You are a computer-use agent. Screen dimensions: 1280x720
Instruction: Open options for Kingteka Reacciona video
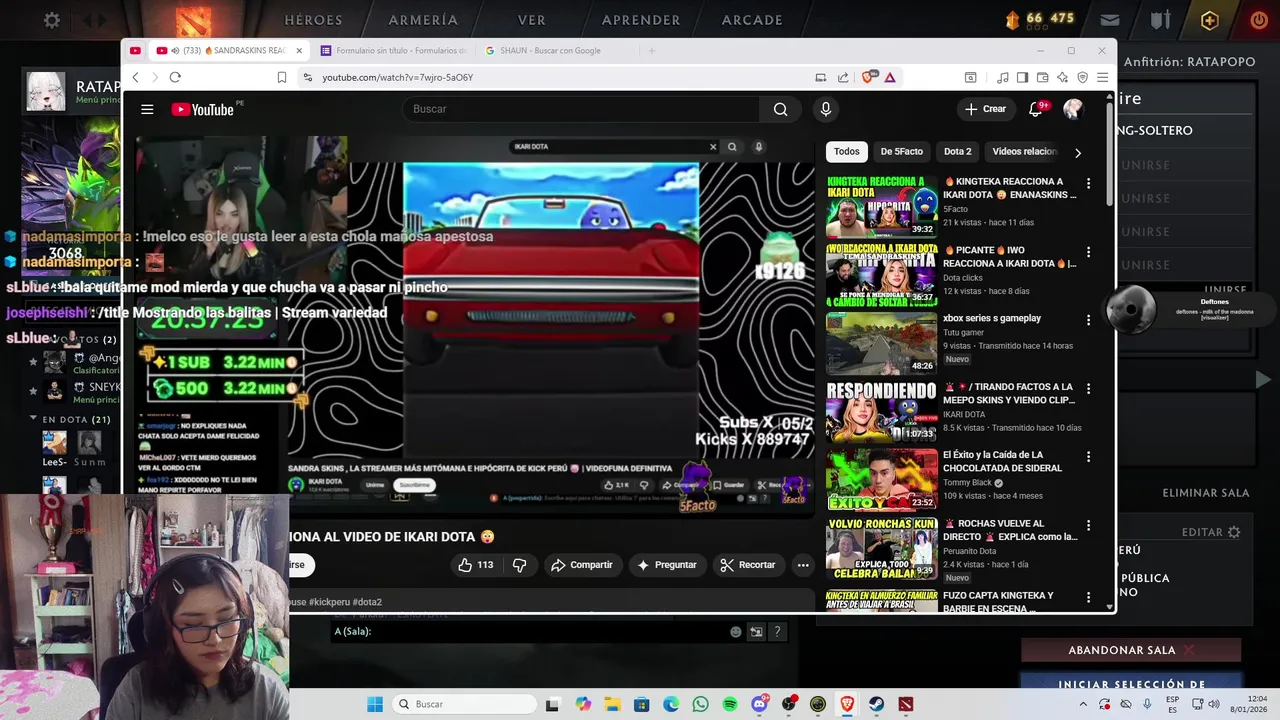(x=1088, y=184)
